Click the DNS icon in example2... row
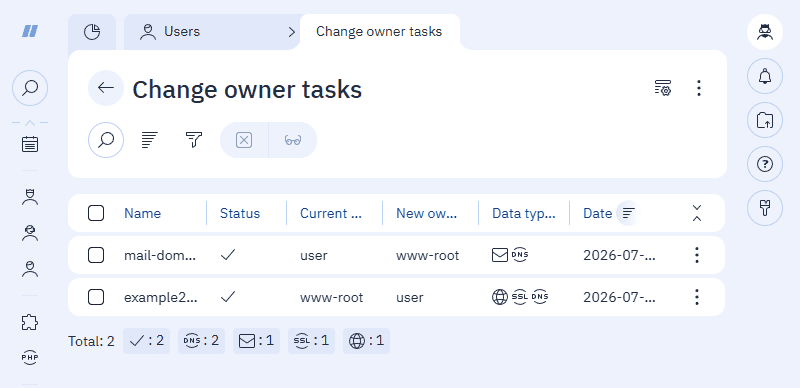This screenshot has width=800, height=388. coord(540,297)
